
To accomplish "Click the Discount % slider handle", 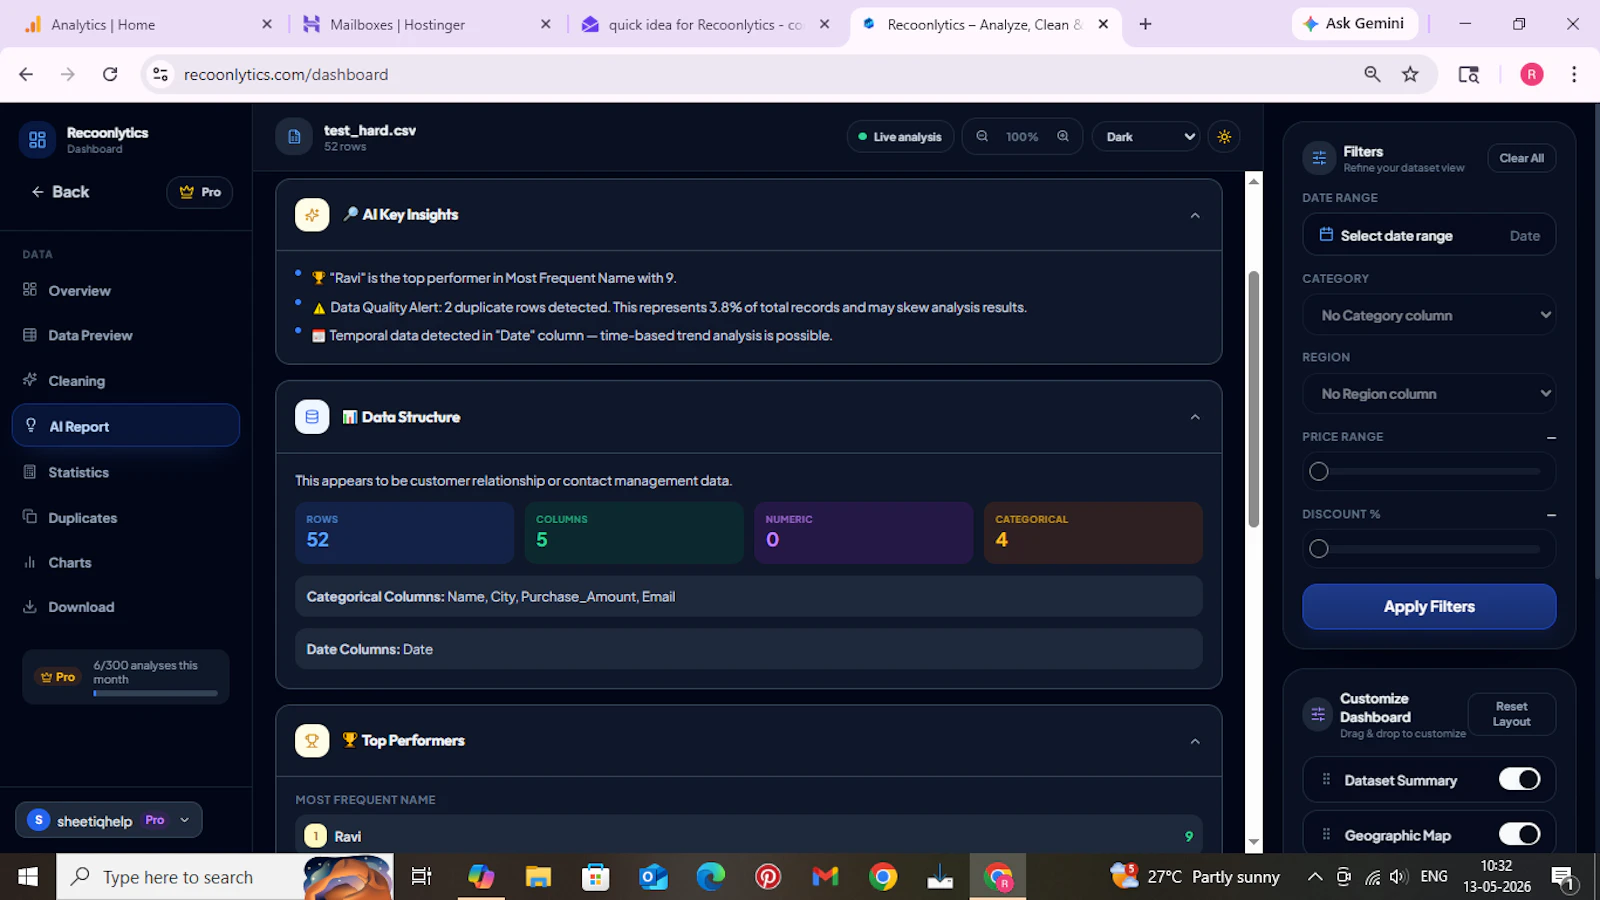I will click(1319, 548).
